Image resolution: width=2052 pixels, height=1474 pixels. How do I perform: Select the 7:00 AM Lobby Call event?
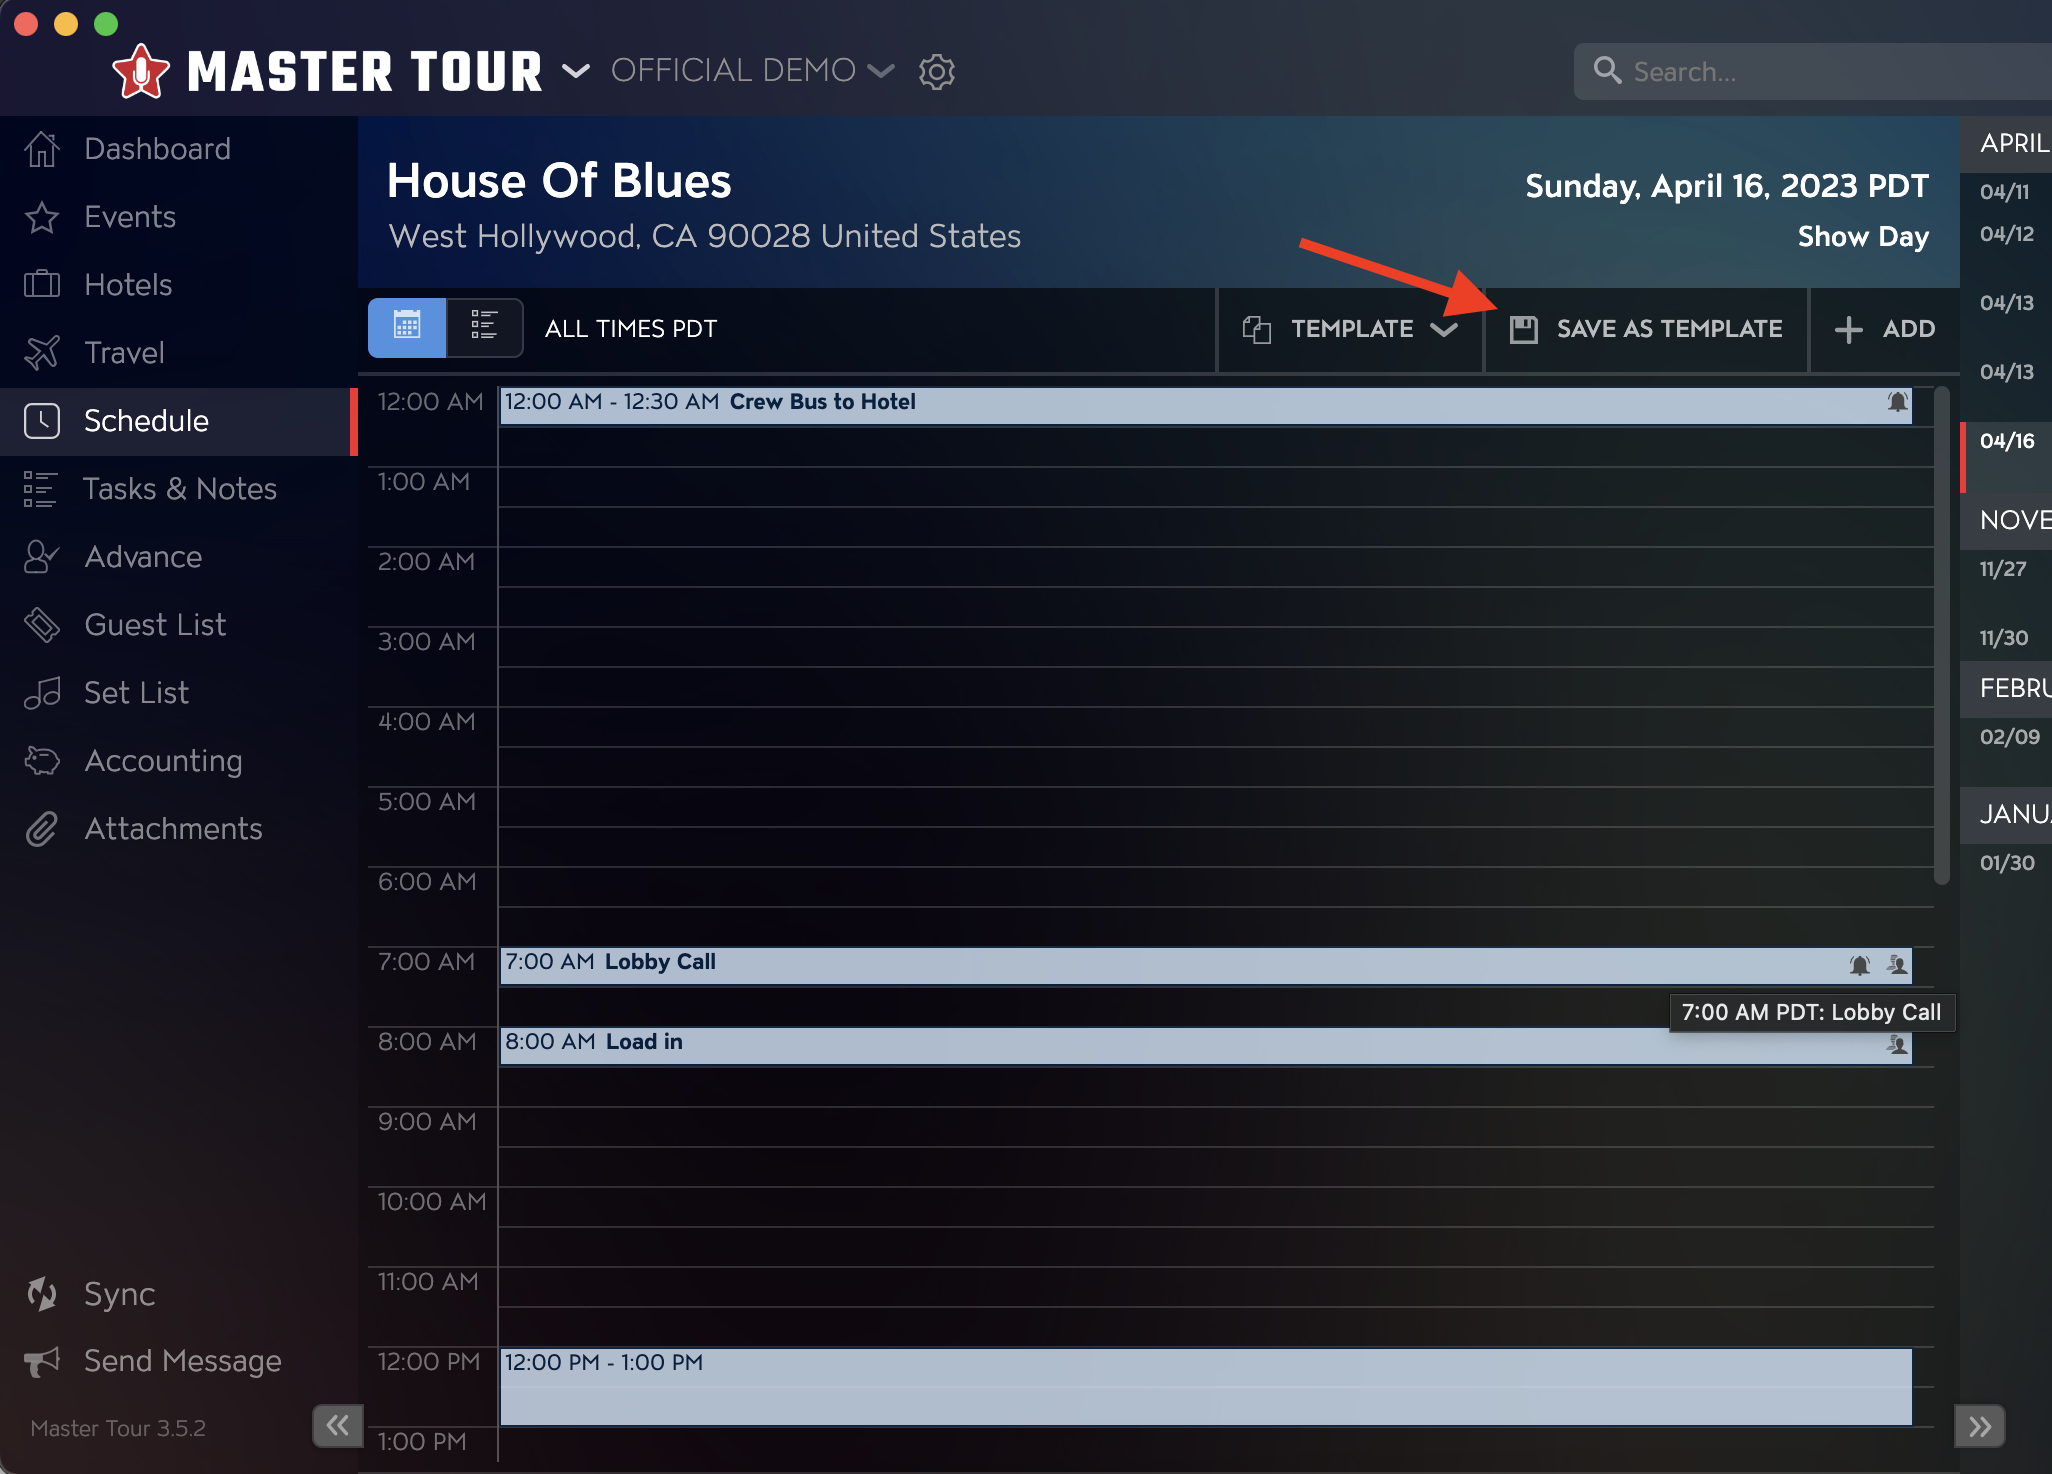tap(1205, 965)
